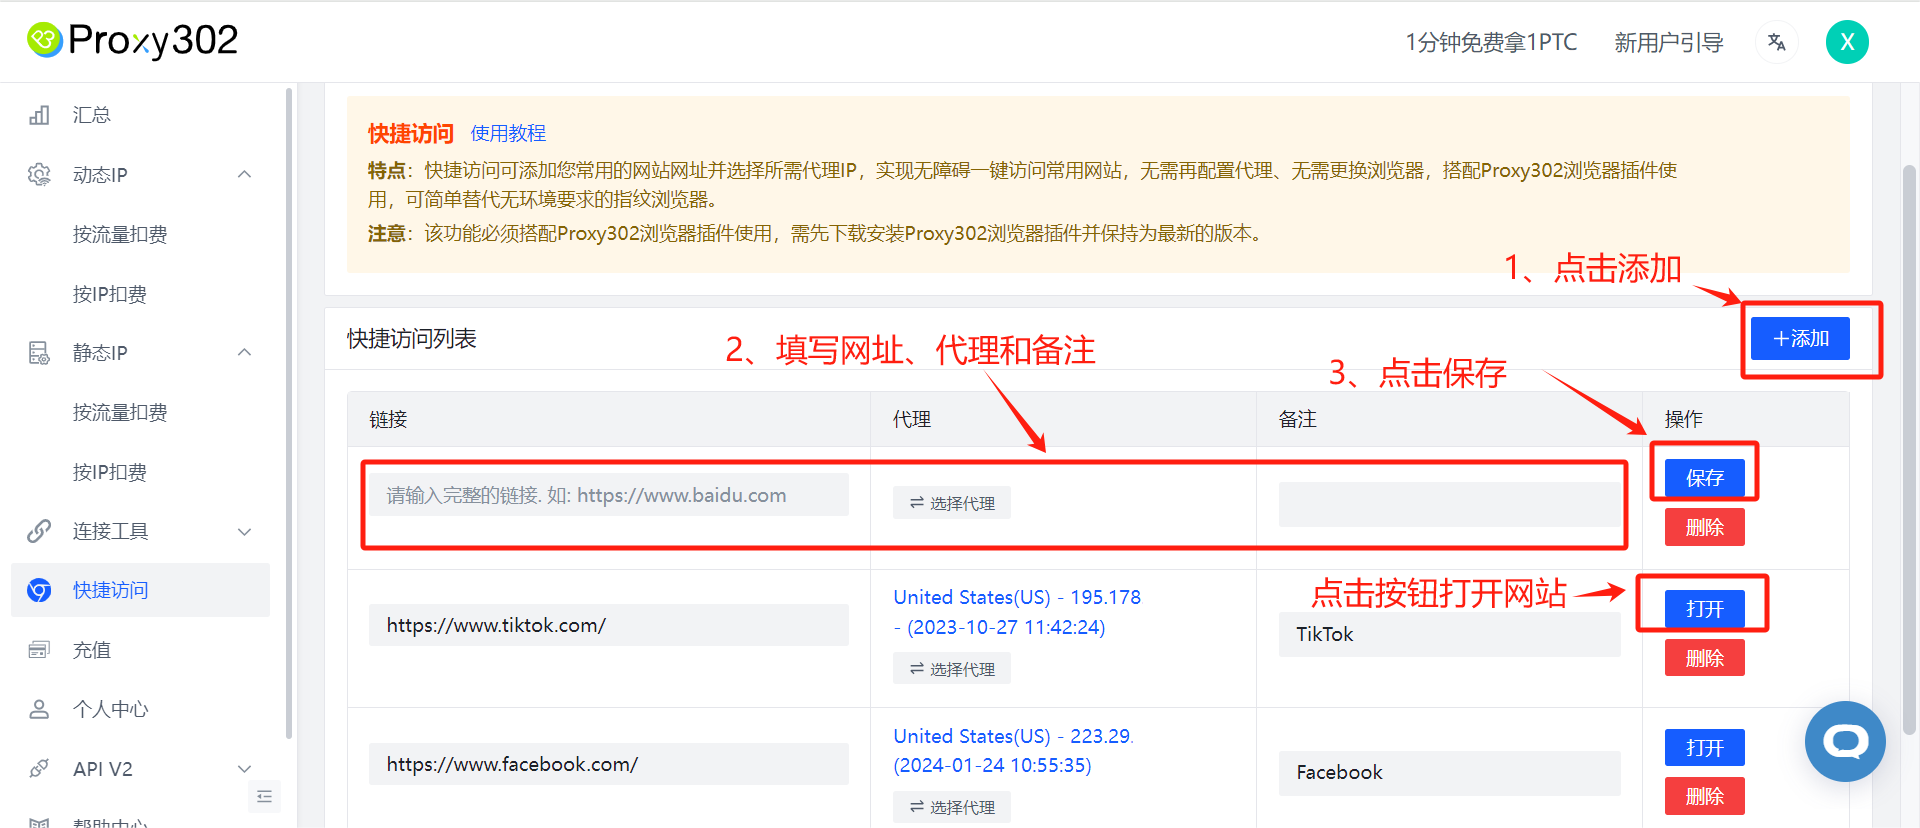This screenshot has width=1920, height=828.
Task: Select 按IP扣费 under 动态IP
Action: click(110, 294)
